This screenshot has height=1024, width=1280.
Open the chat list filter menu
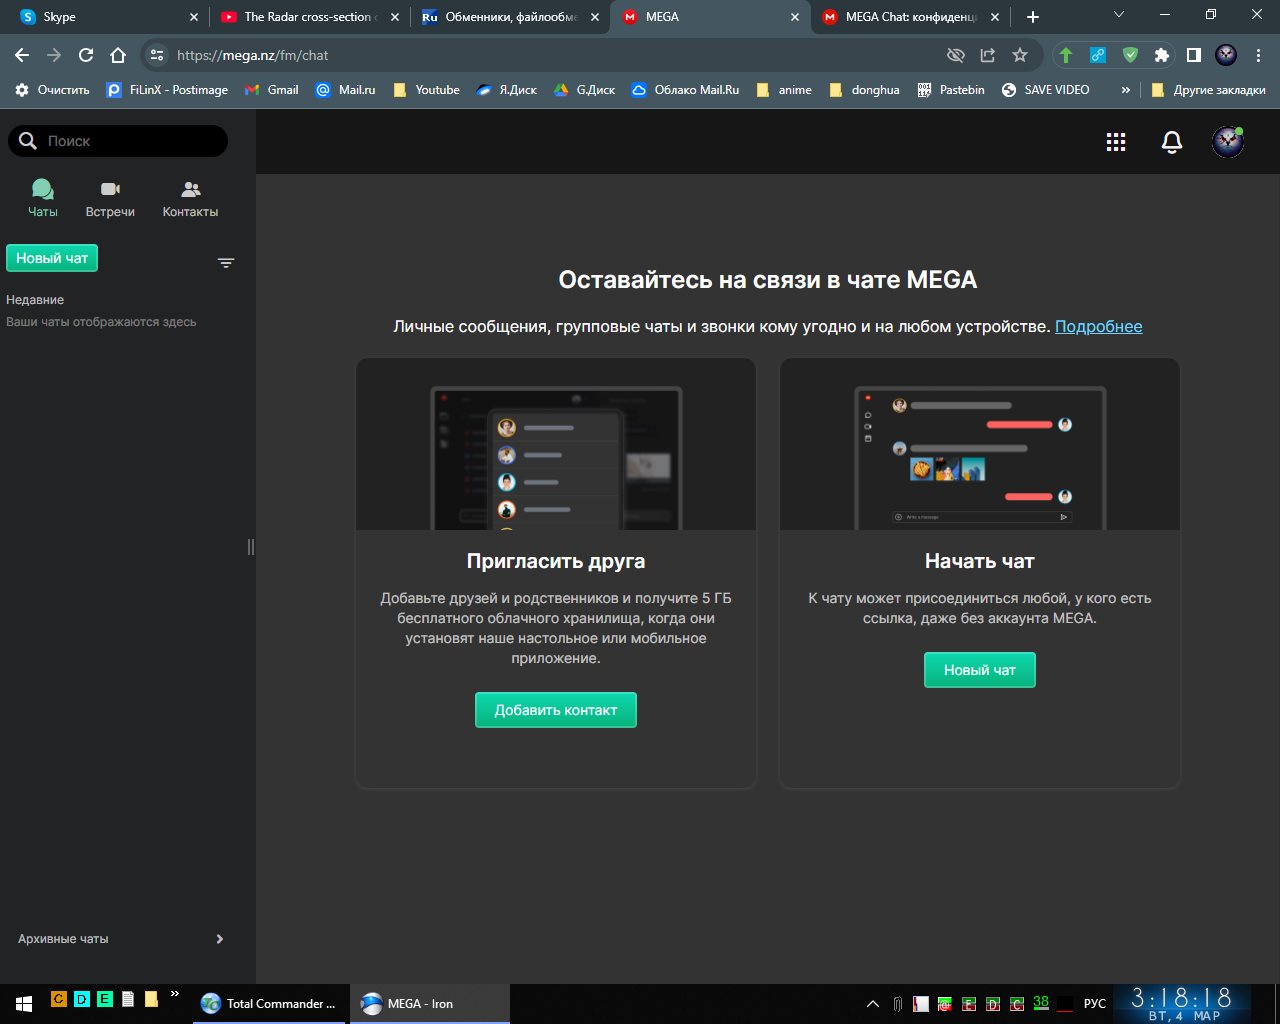click(x=226, y=263)
